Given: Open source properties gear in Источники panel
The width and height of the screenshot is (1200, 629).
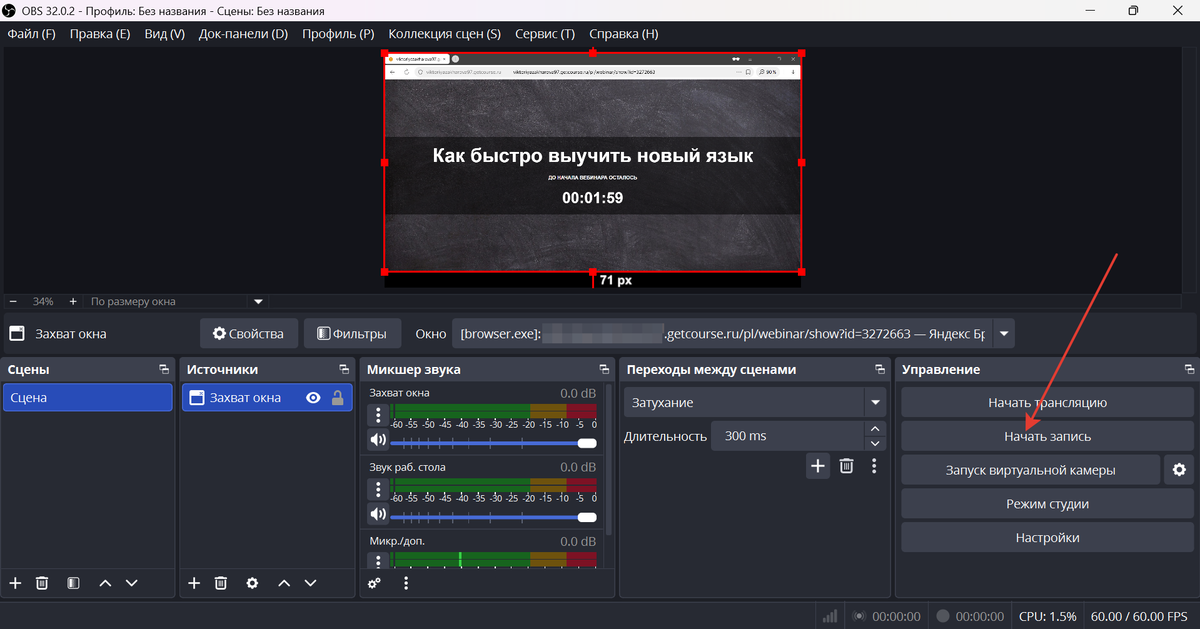Looking at the screenshot, I should (x=252, y=583).
